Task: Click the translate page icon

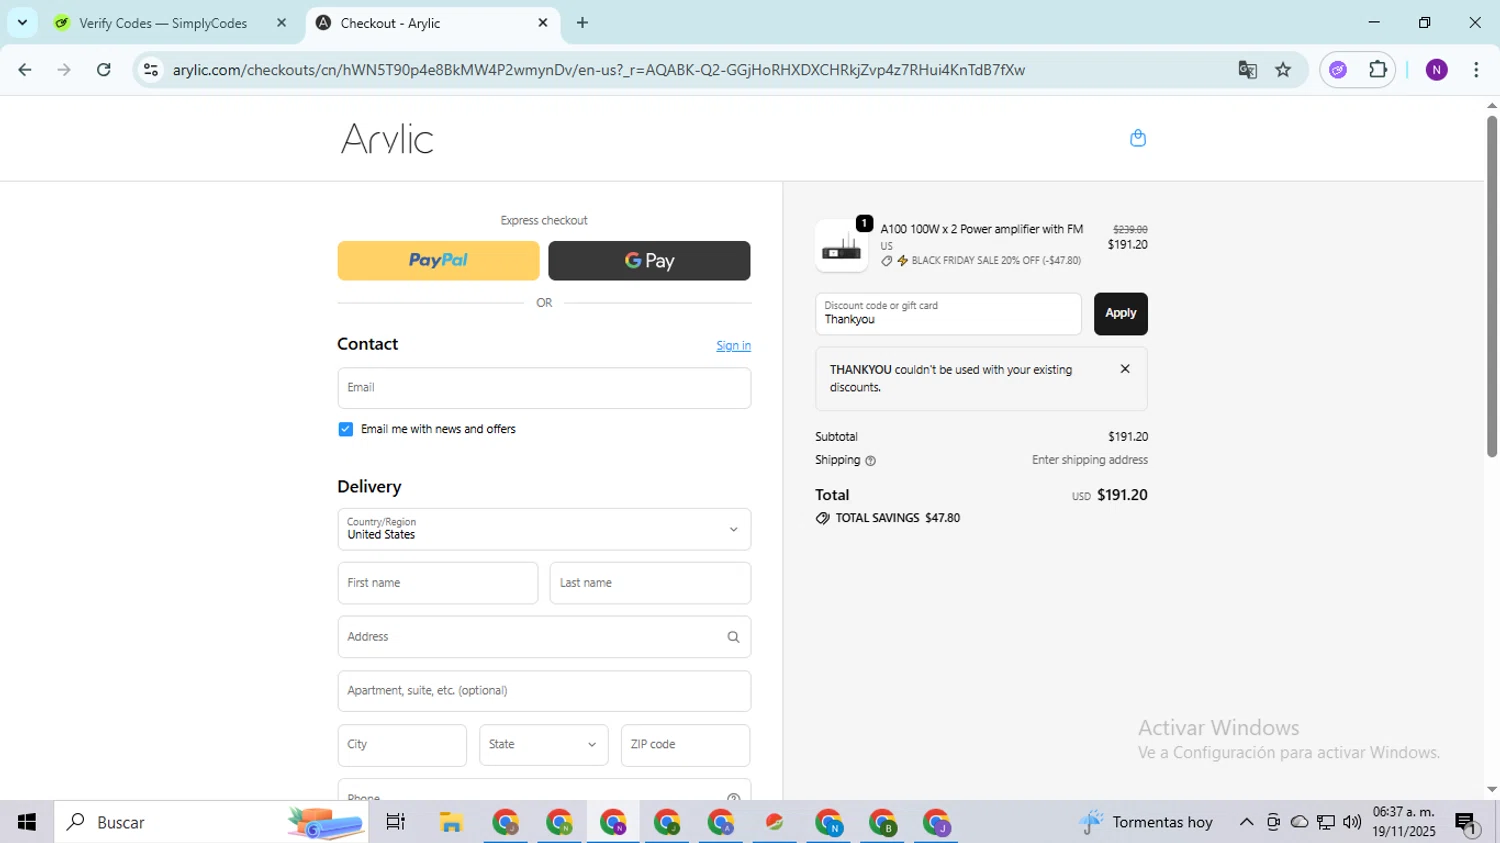Action: tap(1247, 70)
